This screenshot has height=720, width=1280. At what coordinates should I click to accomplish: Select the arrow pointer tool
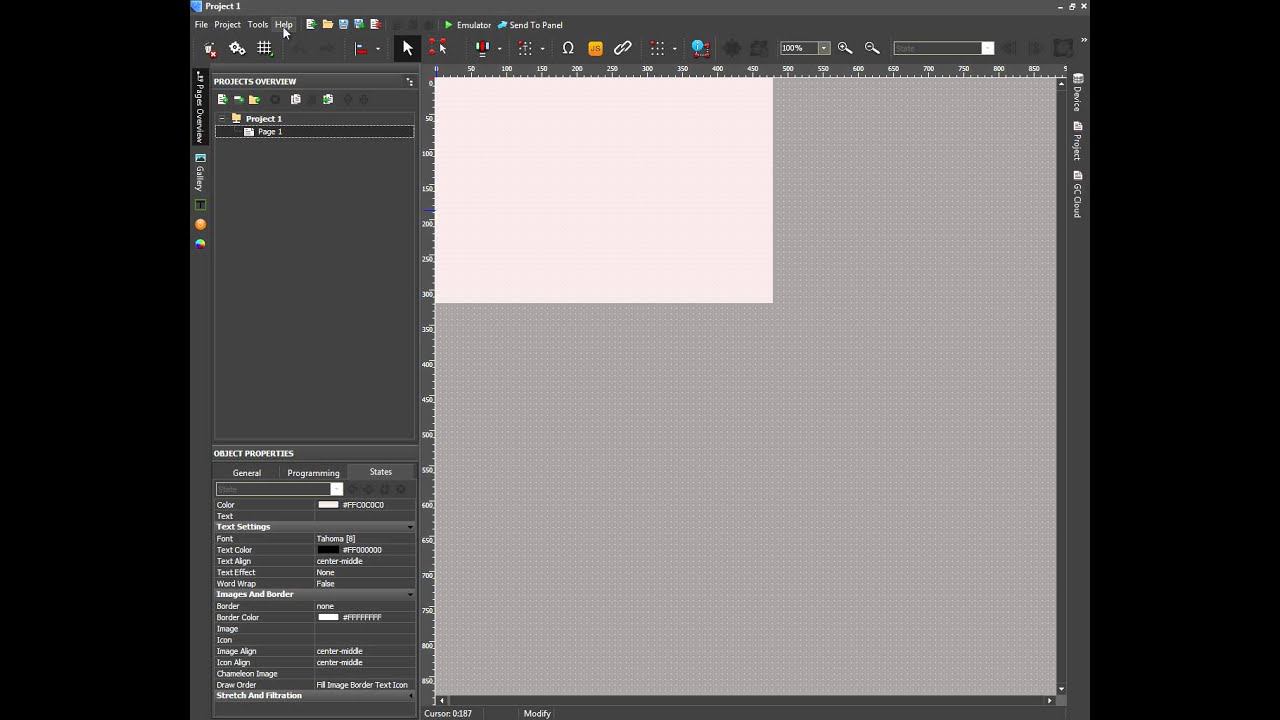407,48
